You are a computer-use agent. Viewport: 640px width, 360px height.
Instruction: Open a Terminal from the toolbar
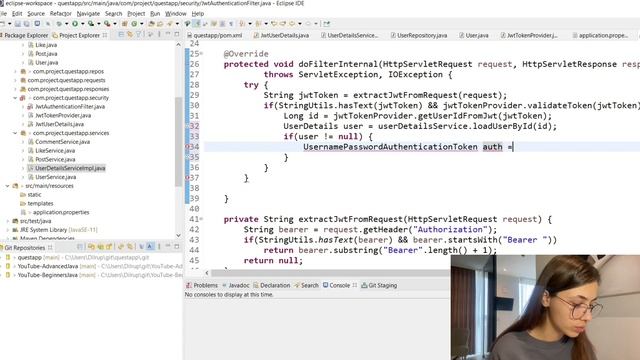click(x=37, y=24)
